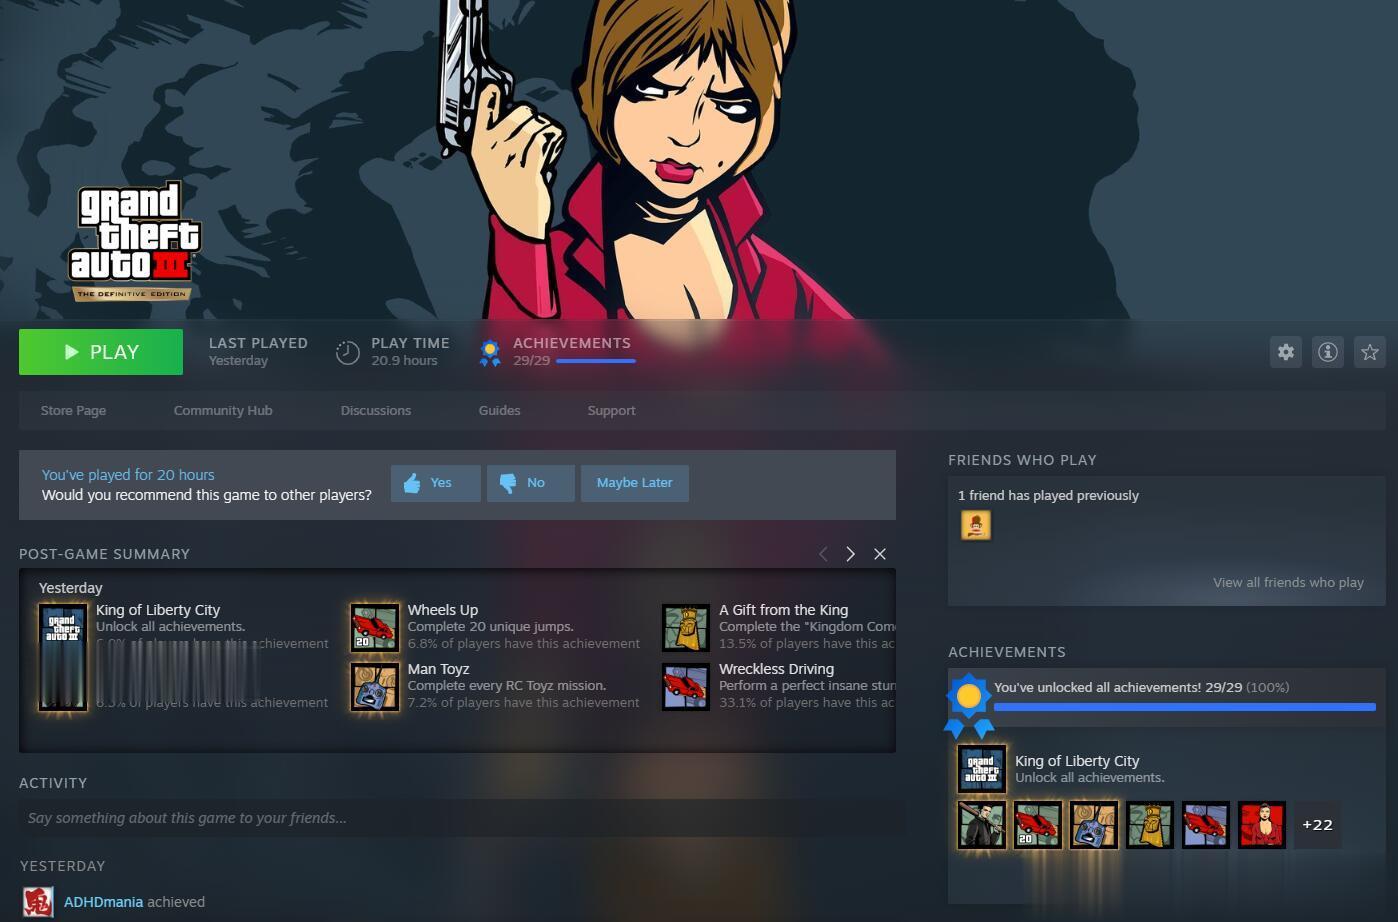Screen dimensions: 1398x922
Task: Select woman in red achievement thumbnail
Action: pyautogui.click(x=1262, y=825)
